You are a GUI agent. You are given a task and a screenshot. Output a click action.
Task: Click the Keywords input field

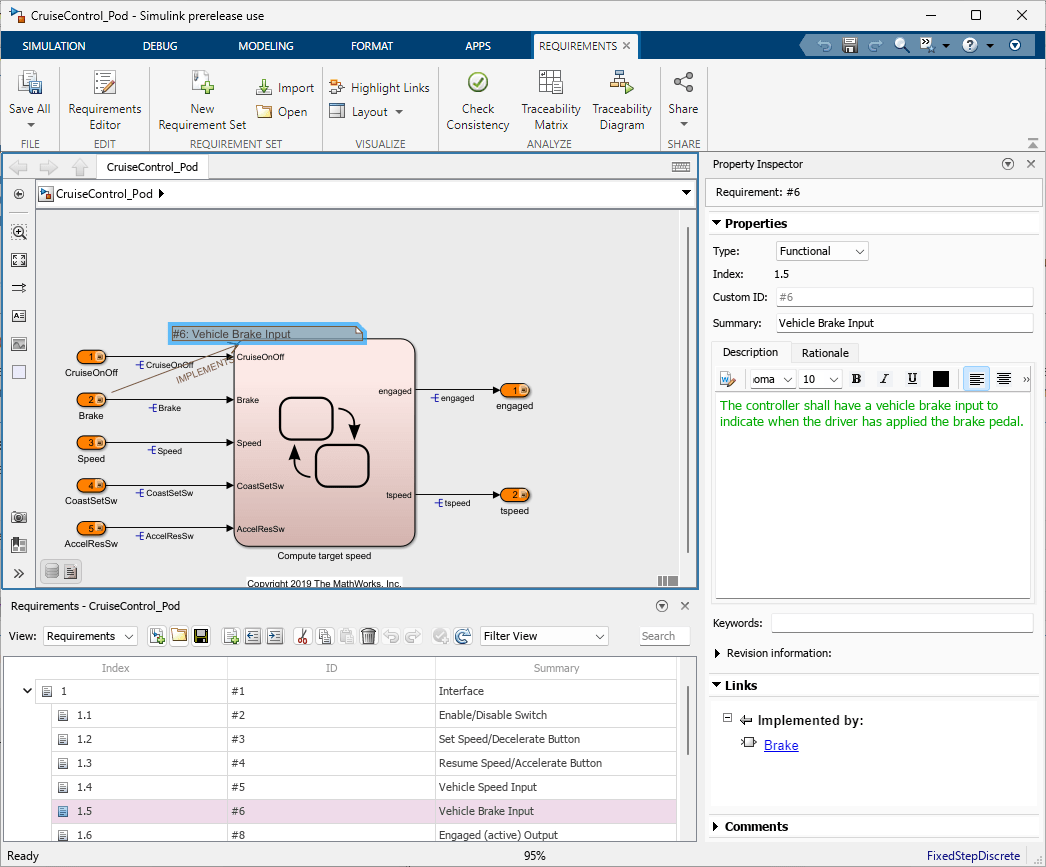coord(901,623)
